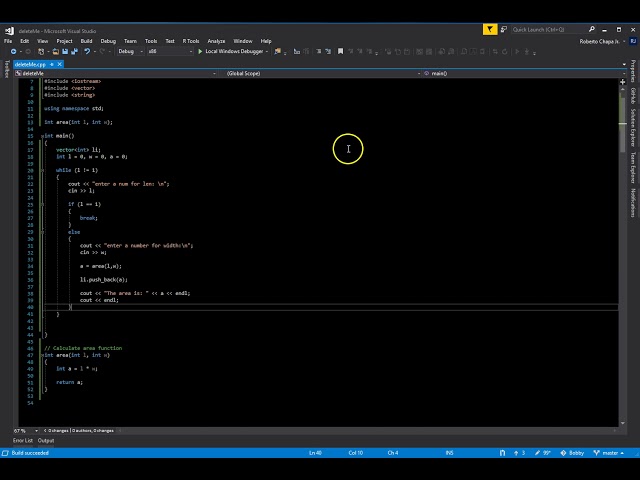Click the 'INS' status bar entry
Image resolution: width=640 pixels, height=480 pixels.
coord(449,453)
